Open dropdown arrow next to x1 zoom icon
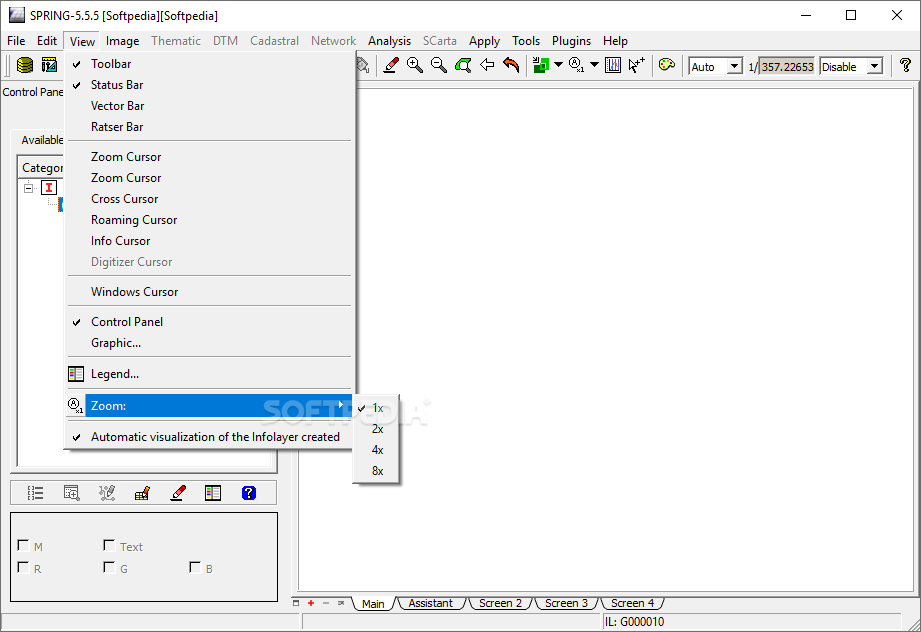 click(594, 65)
